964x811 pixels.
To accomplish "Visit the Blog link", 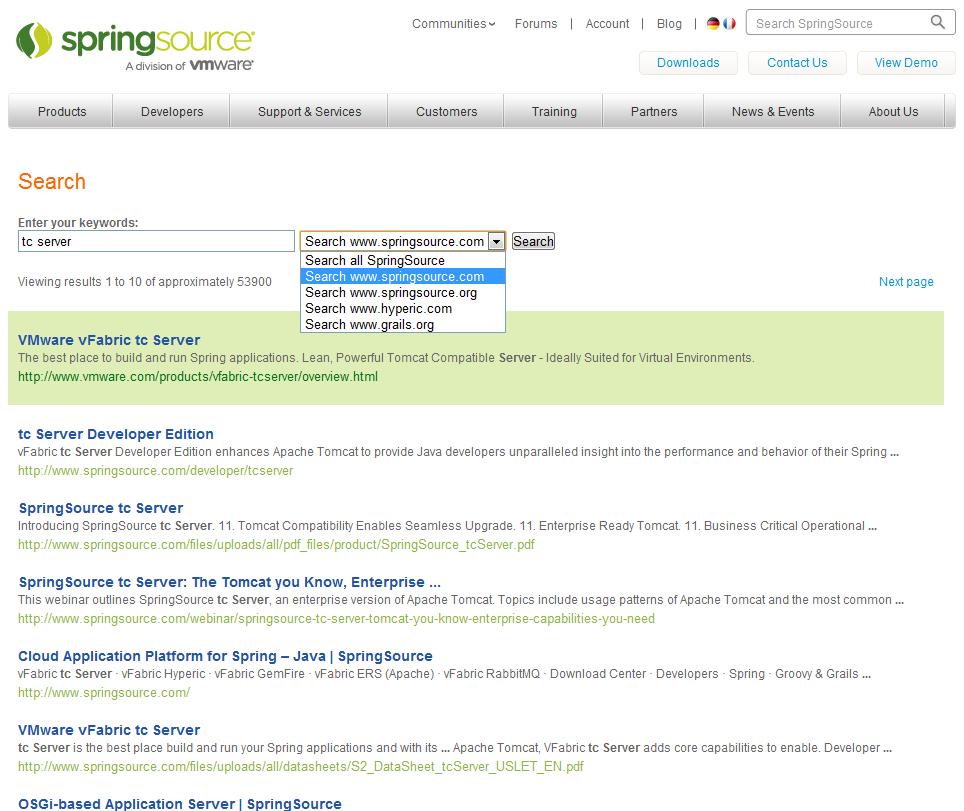I will [669, 23].
